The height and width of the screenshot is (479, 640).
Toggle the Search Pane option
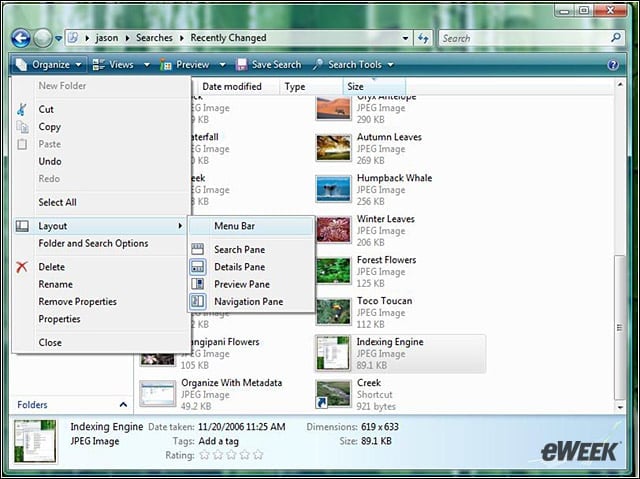pos(252,250)
